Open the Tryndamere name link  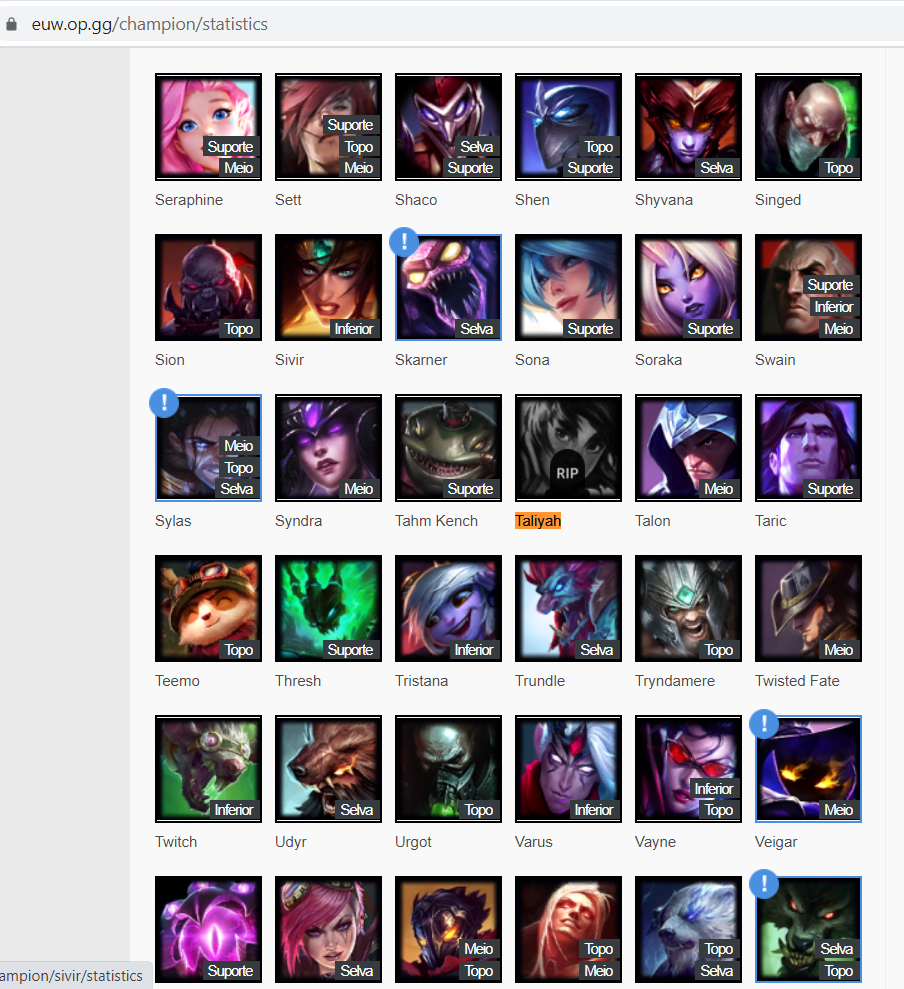[675, 681]
